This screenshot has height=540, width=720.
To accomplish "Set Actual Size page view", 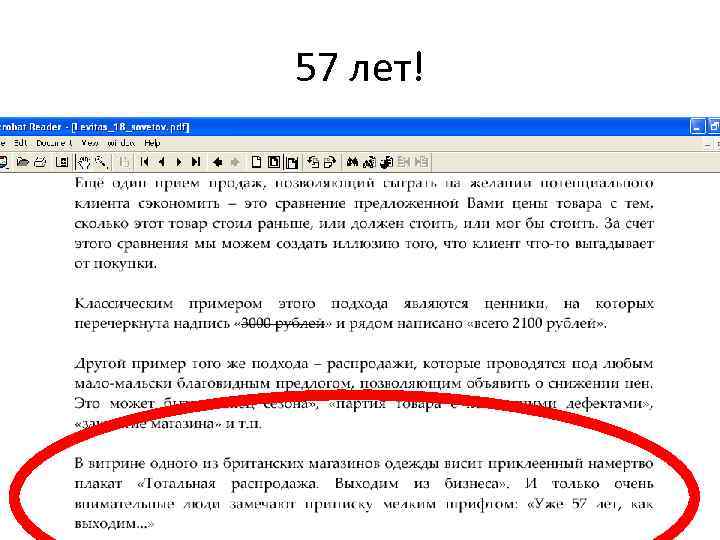I will (256, 162).
